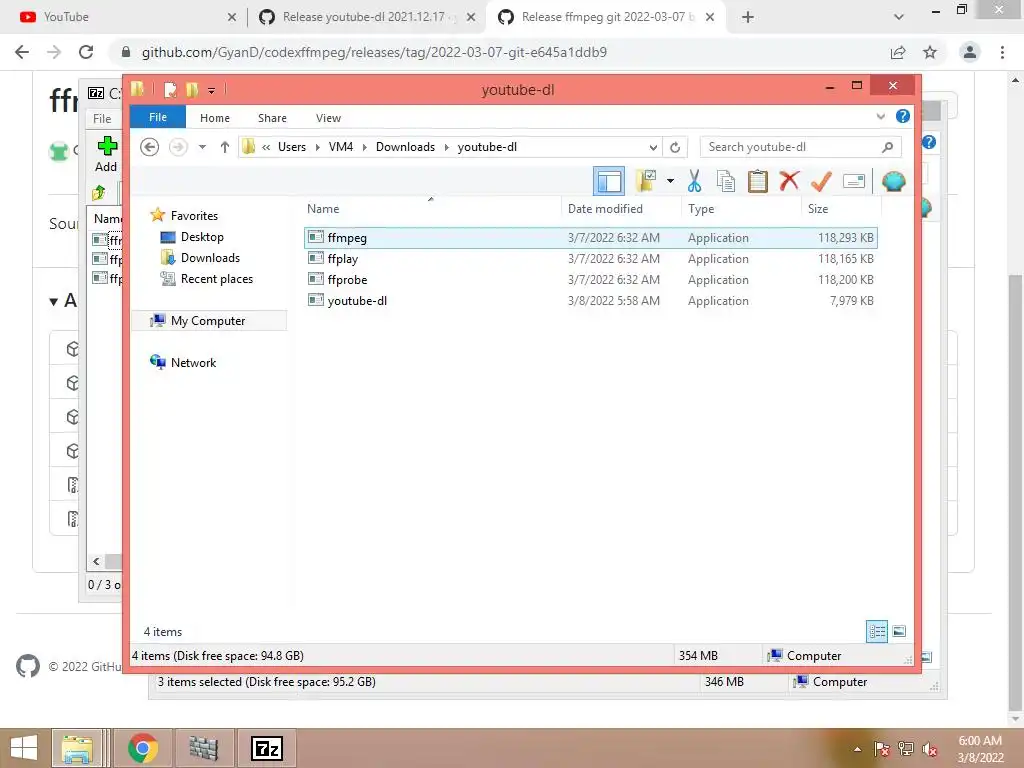This screenshot has width=1024, height=768.
Task: Switch to youtube-dl release browser tab
Action: 366,17
